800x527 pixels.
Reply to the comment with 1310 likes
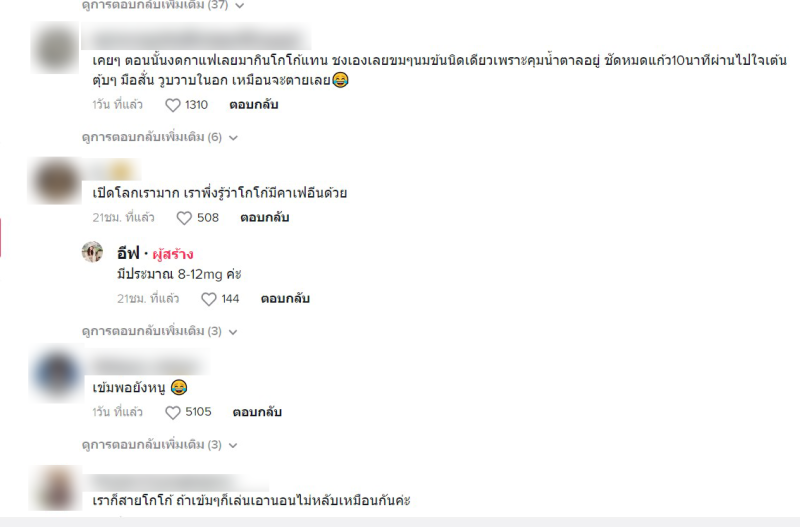click(254, 105)
